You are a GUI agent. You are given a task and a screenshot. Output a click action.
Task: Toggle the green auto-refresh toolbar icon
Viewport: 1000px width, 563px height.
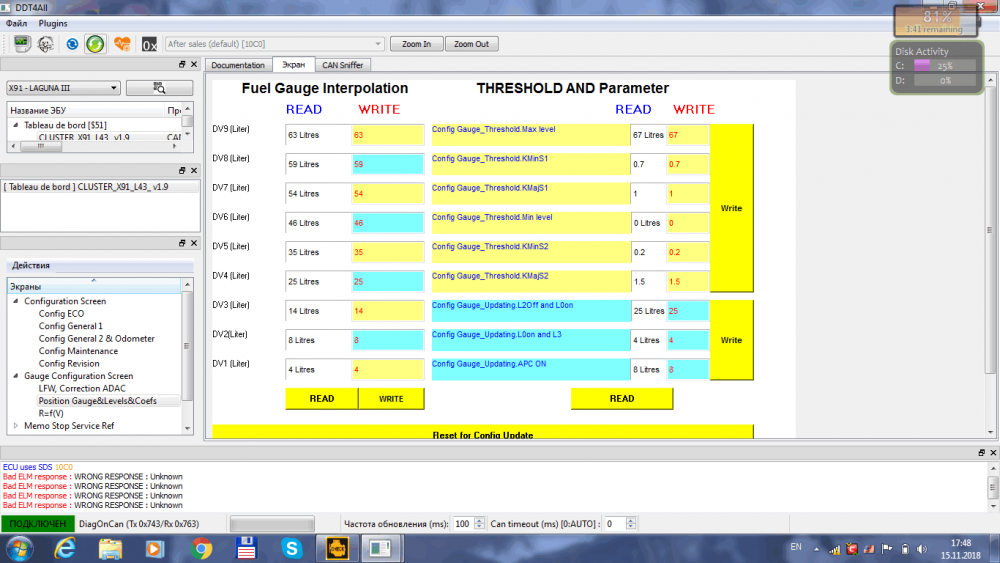pyautogui.click(x=95, y=44)
